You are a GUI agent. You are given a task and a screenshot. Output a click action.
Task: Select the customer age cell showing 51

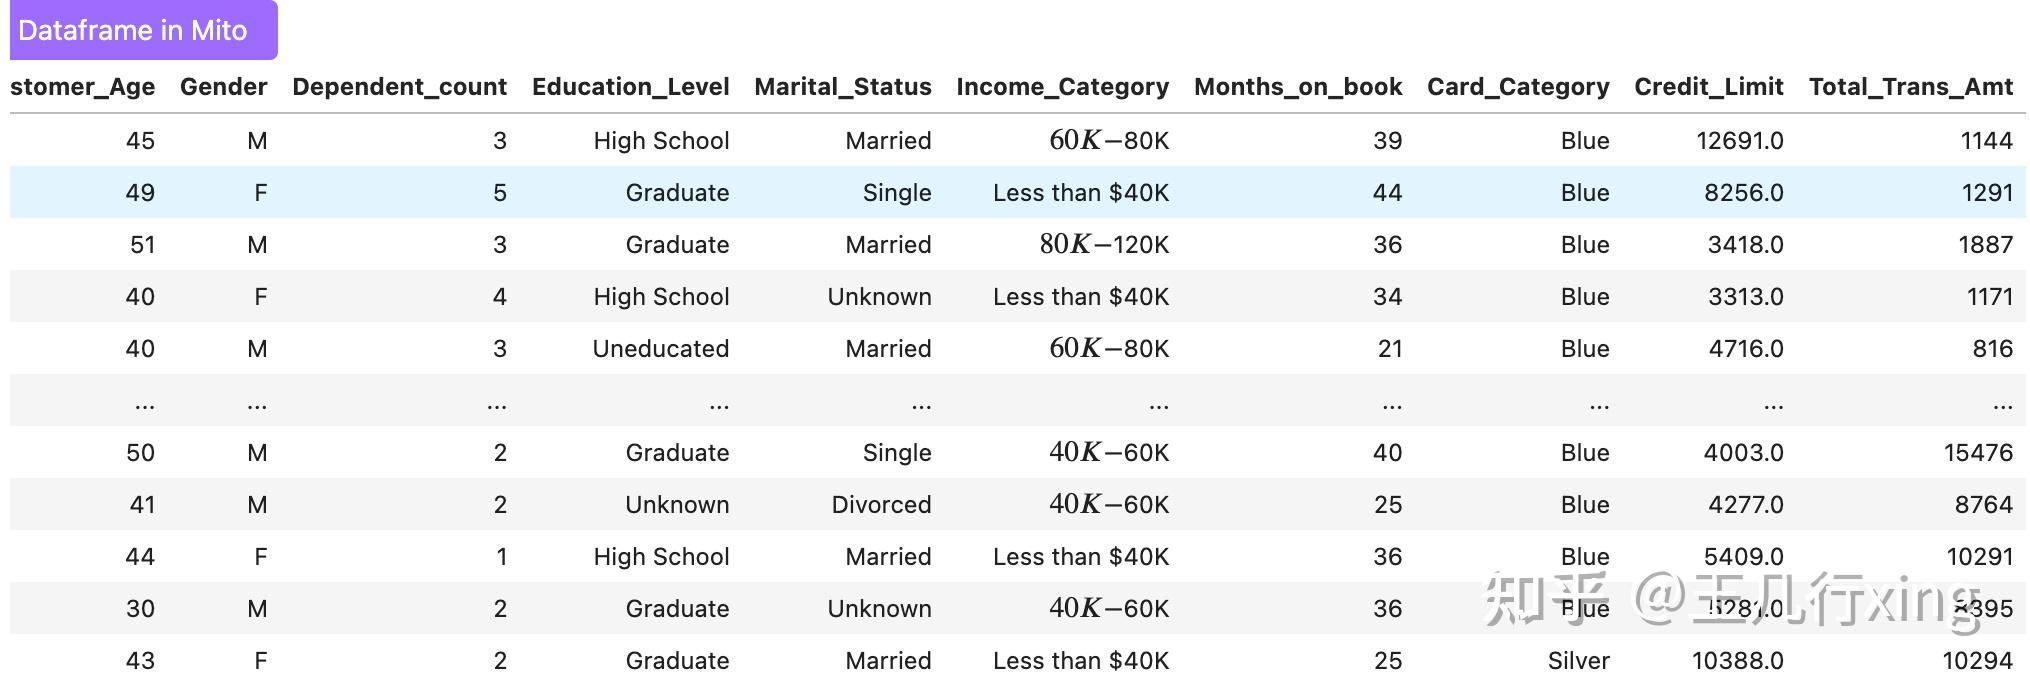point(142,245)
